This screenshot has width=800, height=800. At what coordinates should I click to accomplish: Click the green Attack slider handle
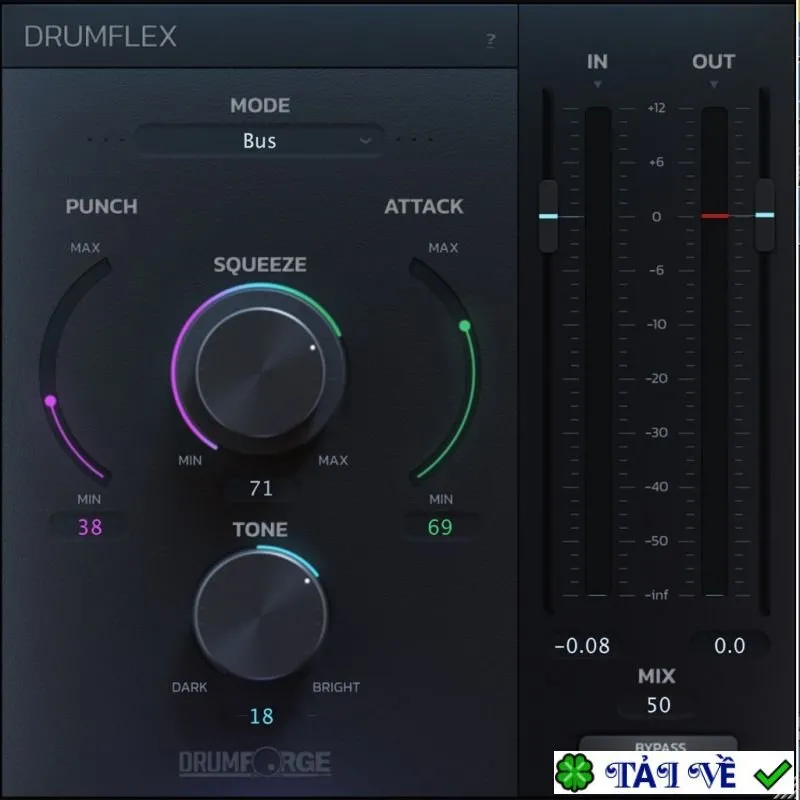point(464,326)
